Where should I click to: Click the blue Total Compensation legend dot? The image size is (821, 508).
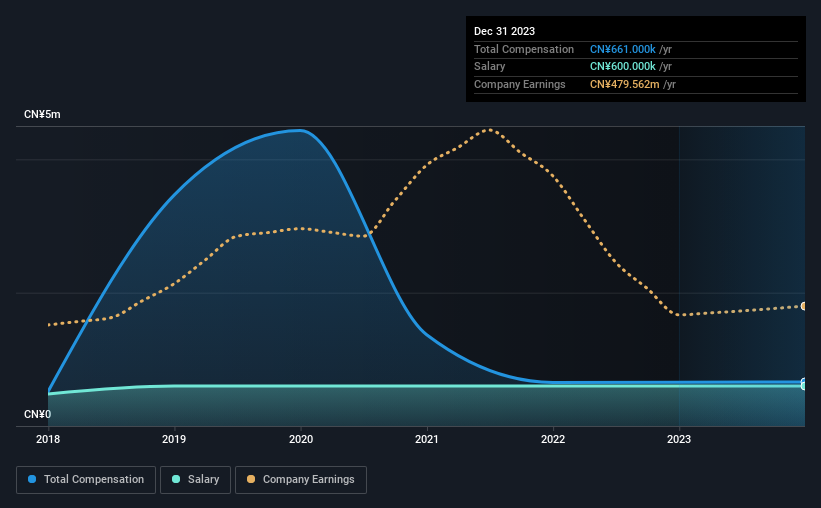[32, 479]
